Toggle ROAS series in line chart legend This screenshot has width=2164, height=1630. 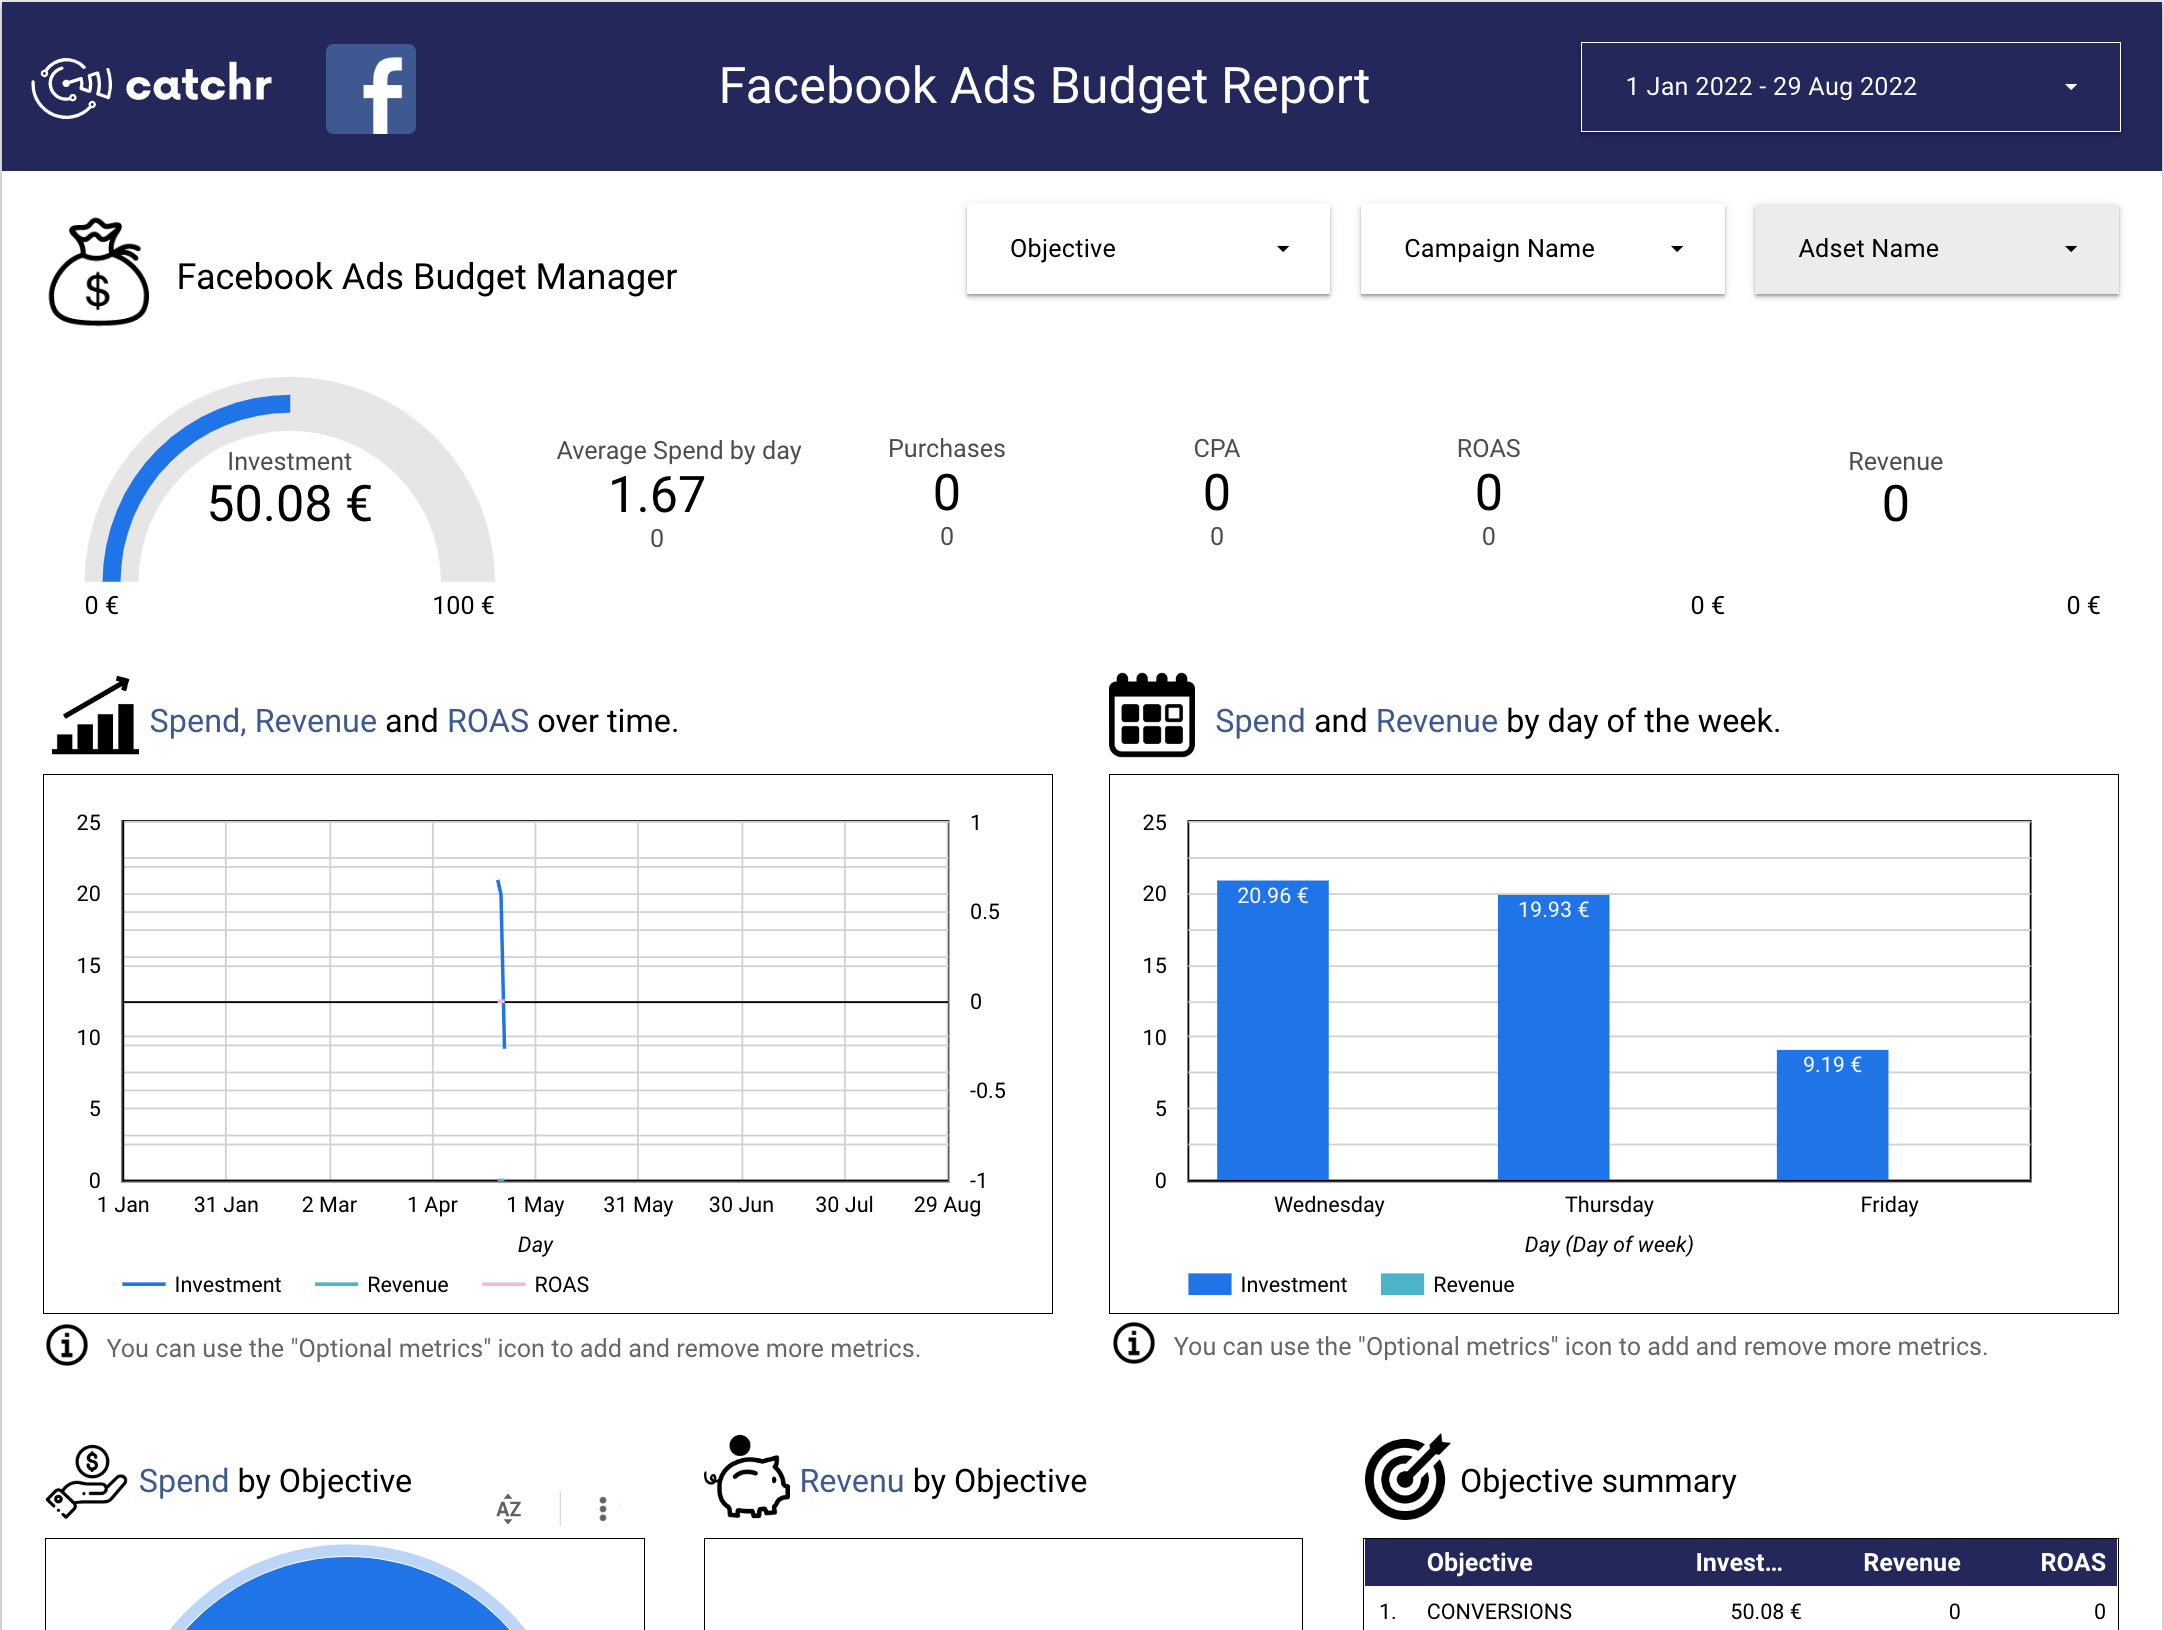tap(560, 1285)
